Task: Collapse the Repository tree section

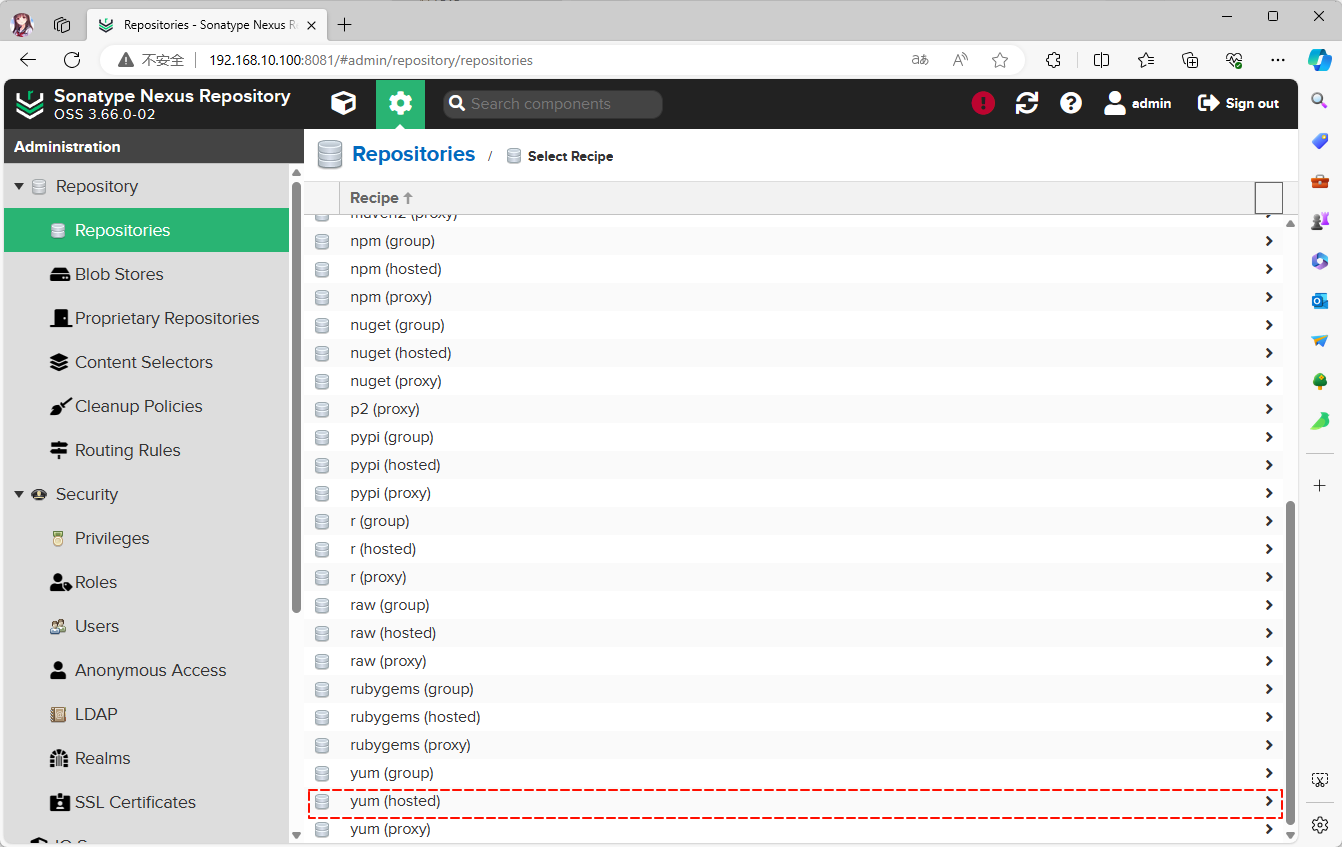Action: coord(19,187)
